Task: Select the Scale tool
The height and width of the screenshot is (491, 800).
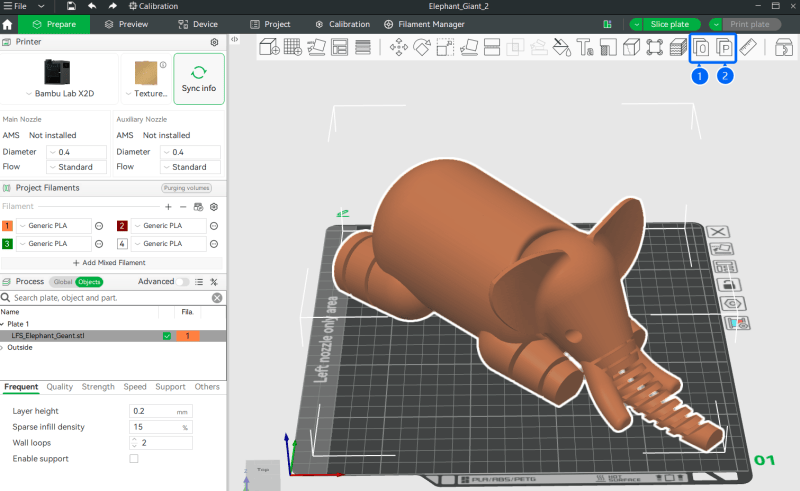Action: (x=445, y=47)
